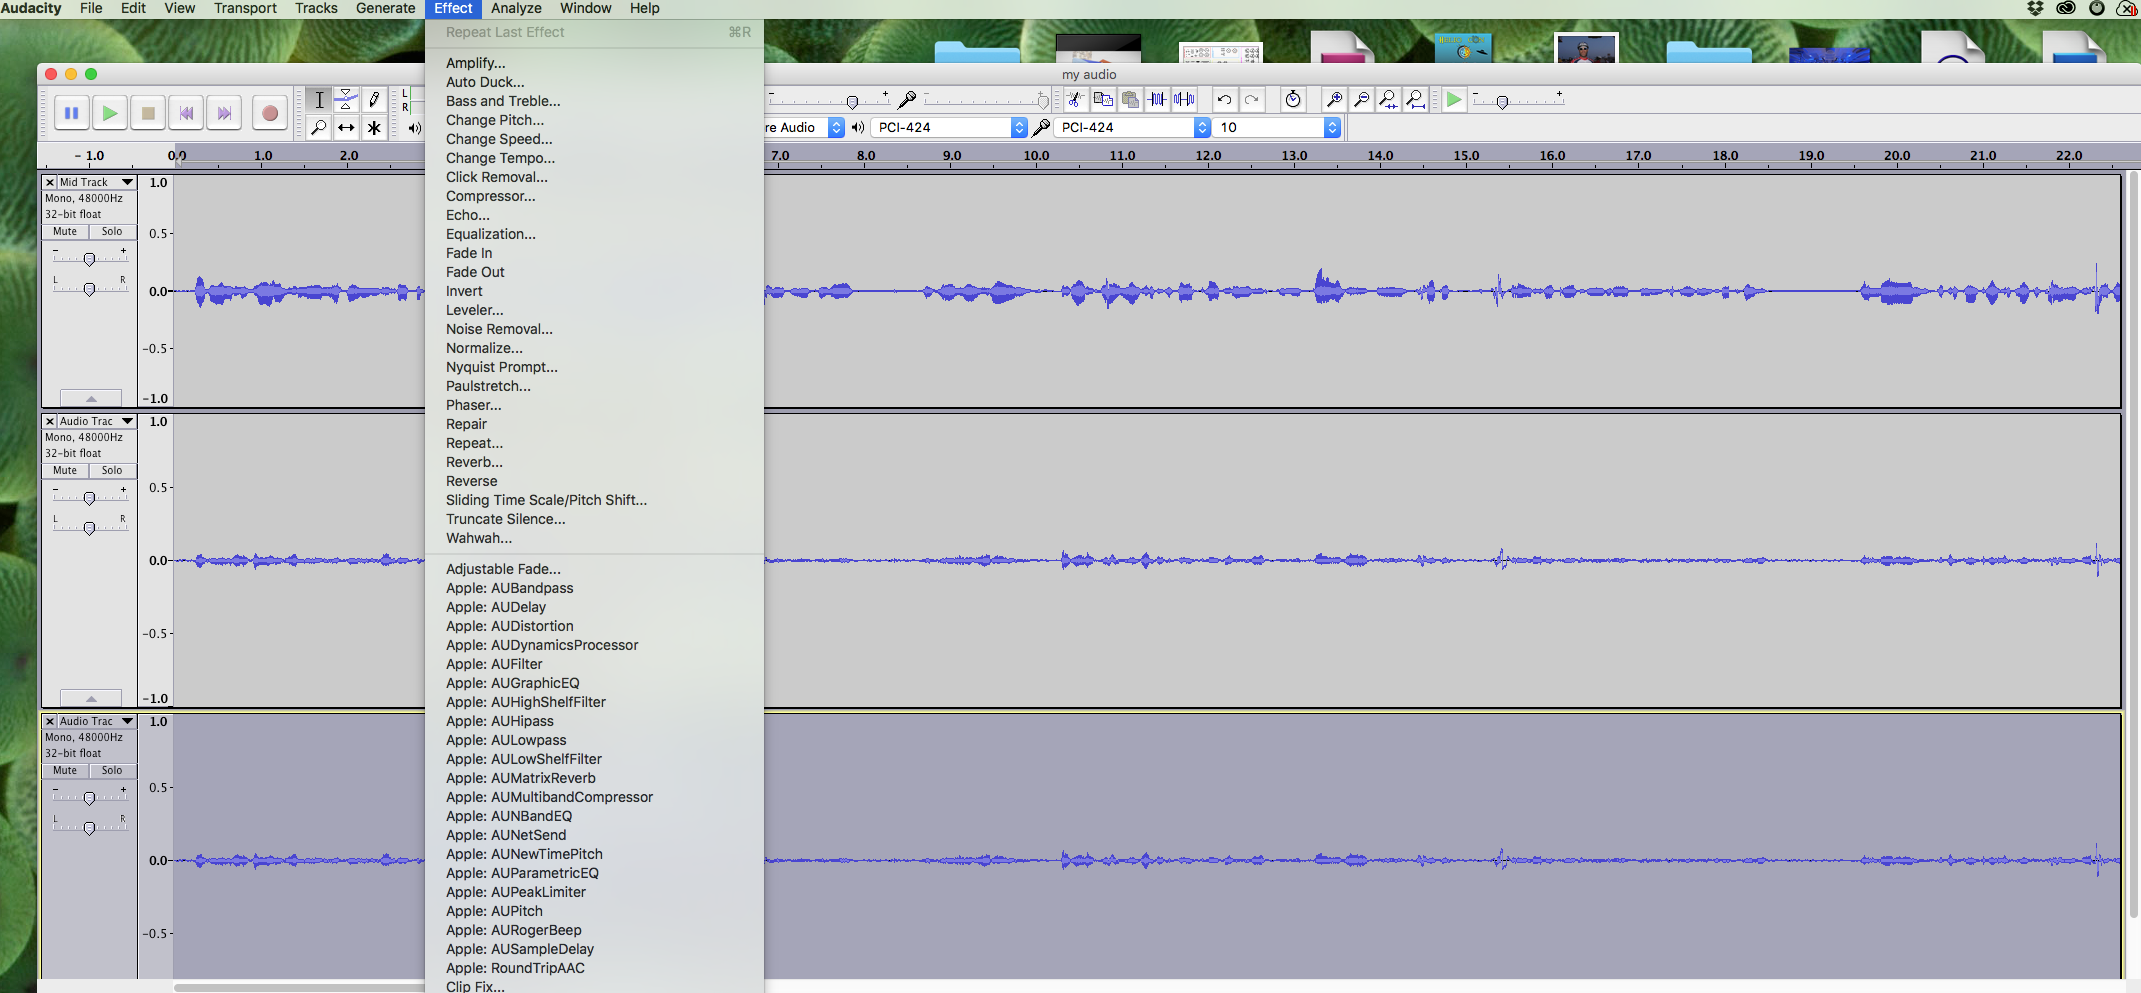Click the Fit Selection zoom icon

tap(1388, 99)
